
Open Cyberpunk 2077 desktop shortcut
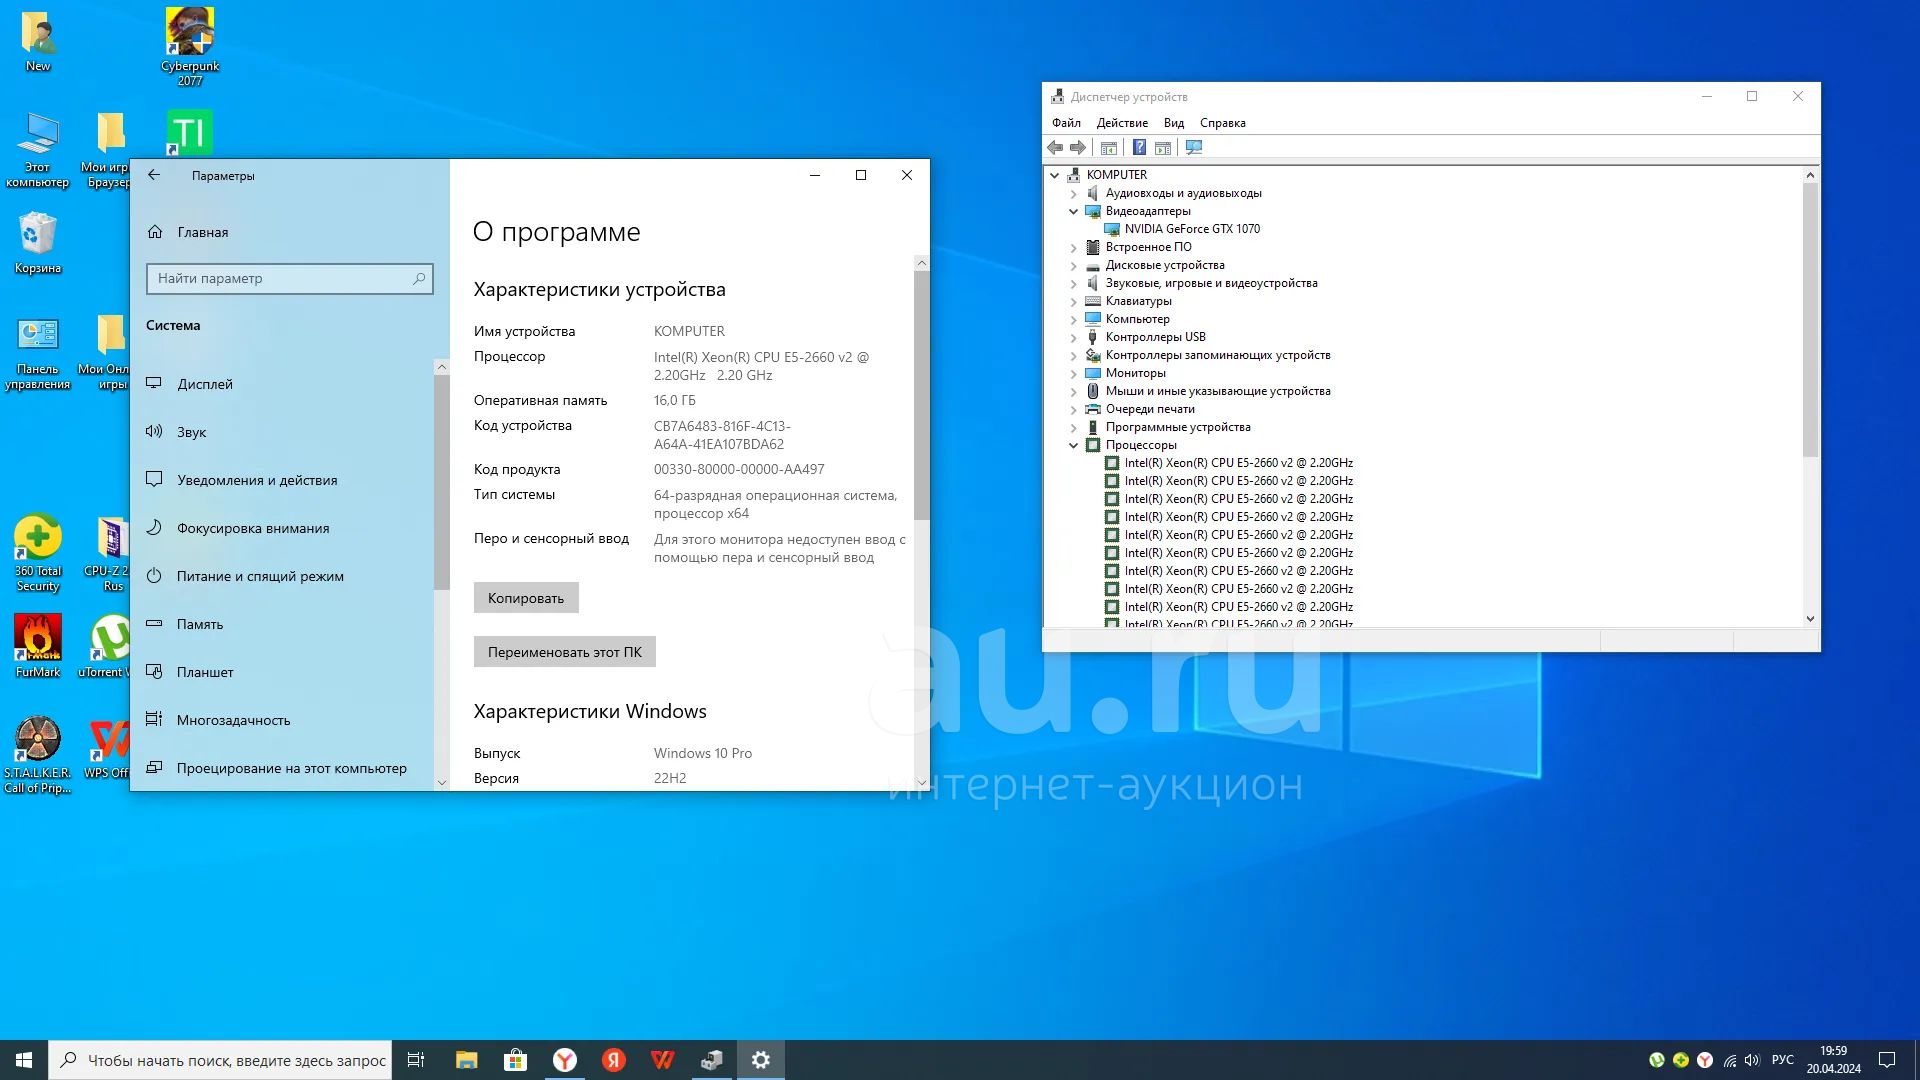pyautogui.click(x=190, y=47)
